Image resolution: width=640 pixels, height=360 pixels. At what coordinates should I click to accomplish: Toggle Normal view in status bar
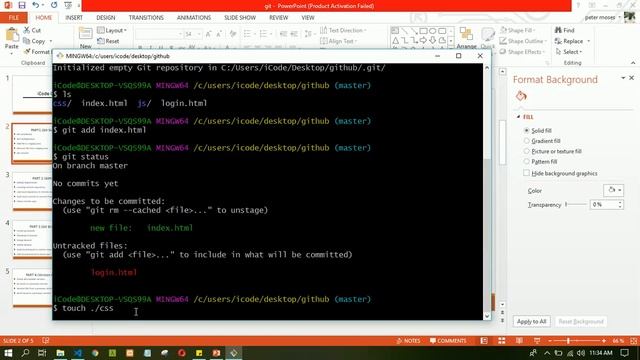(x=484, y=341)
